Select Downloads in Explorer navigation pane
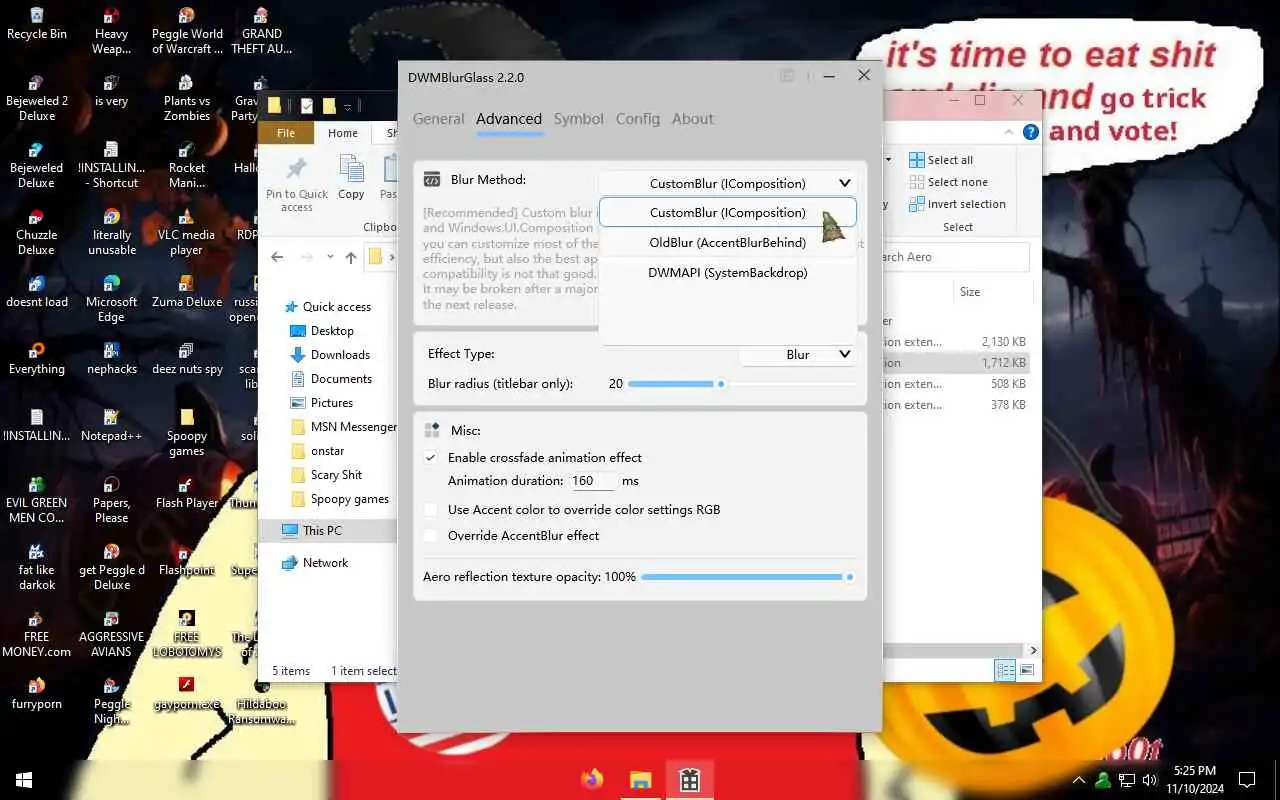This screenshot has width=1280, height=800. [340, 355]
